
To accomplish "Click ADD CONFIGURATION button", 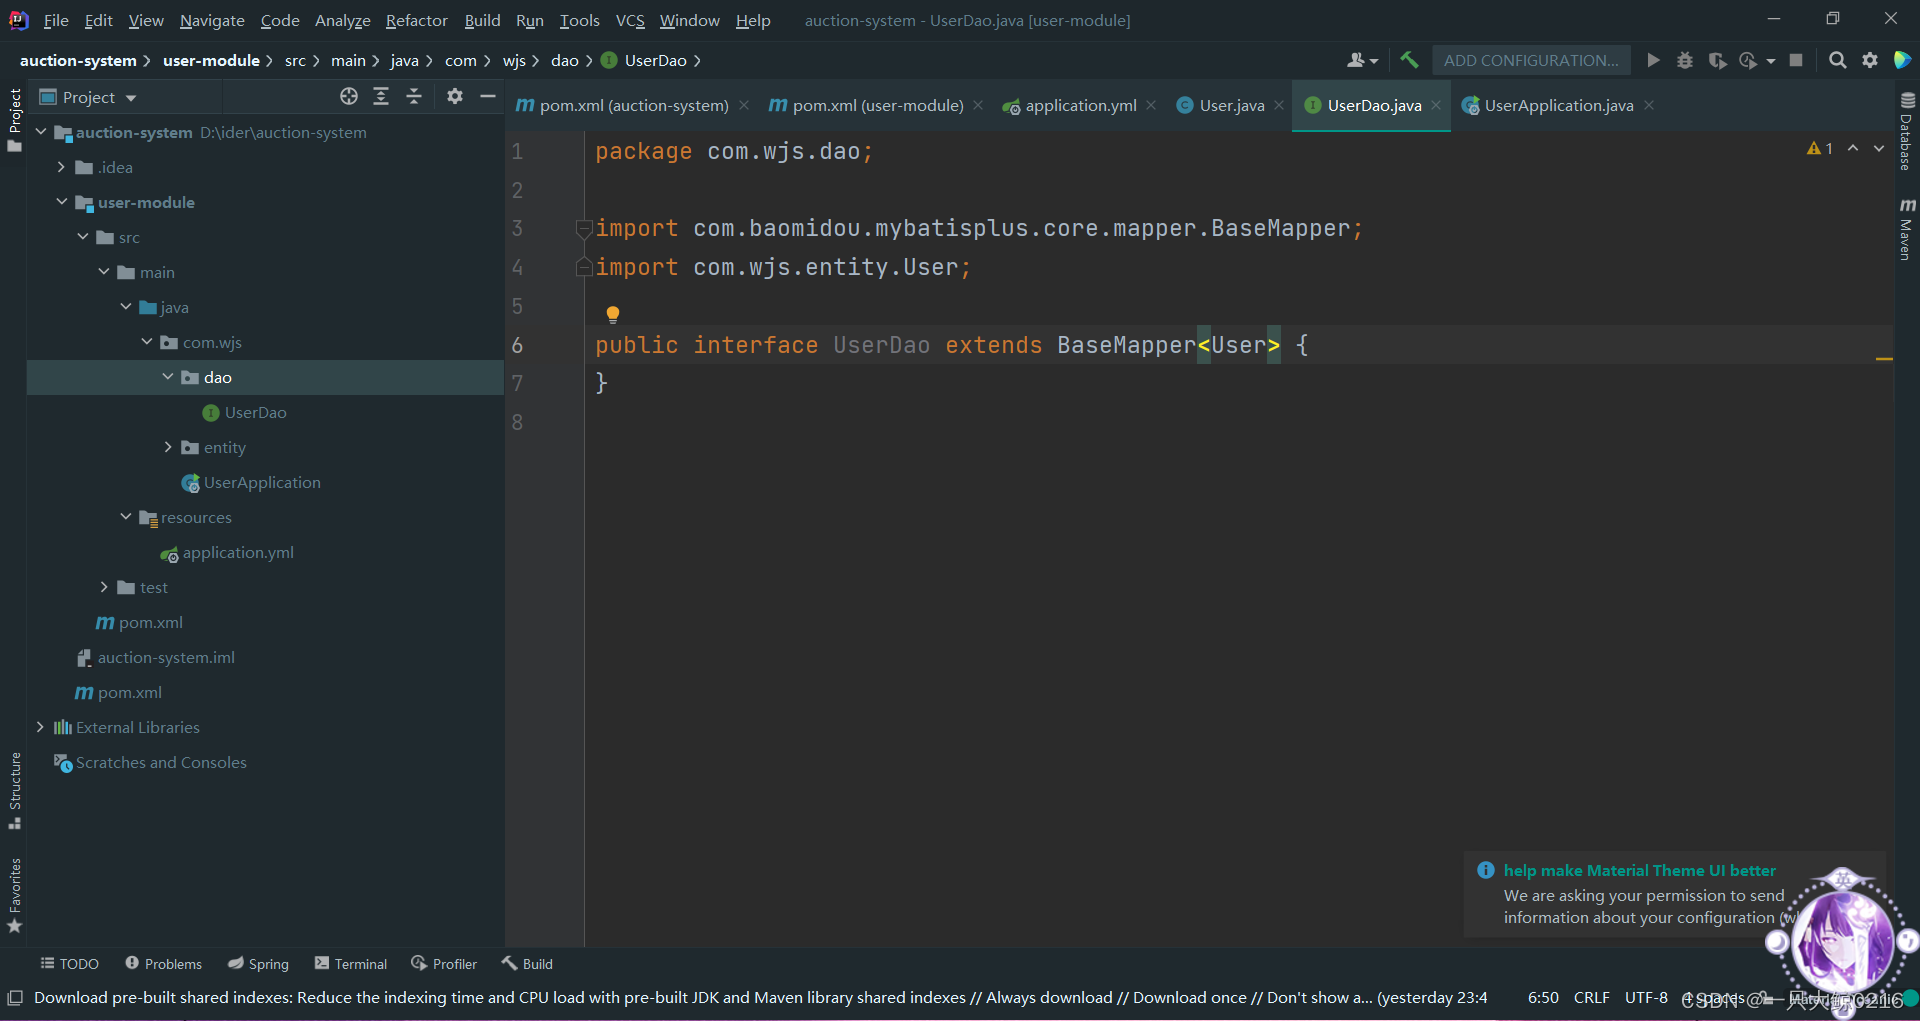I will click(1531, 60).
